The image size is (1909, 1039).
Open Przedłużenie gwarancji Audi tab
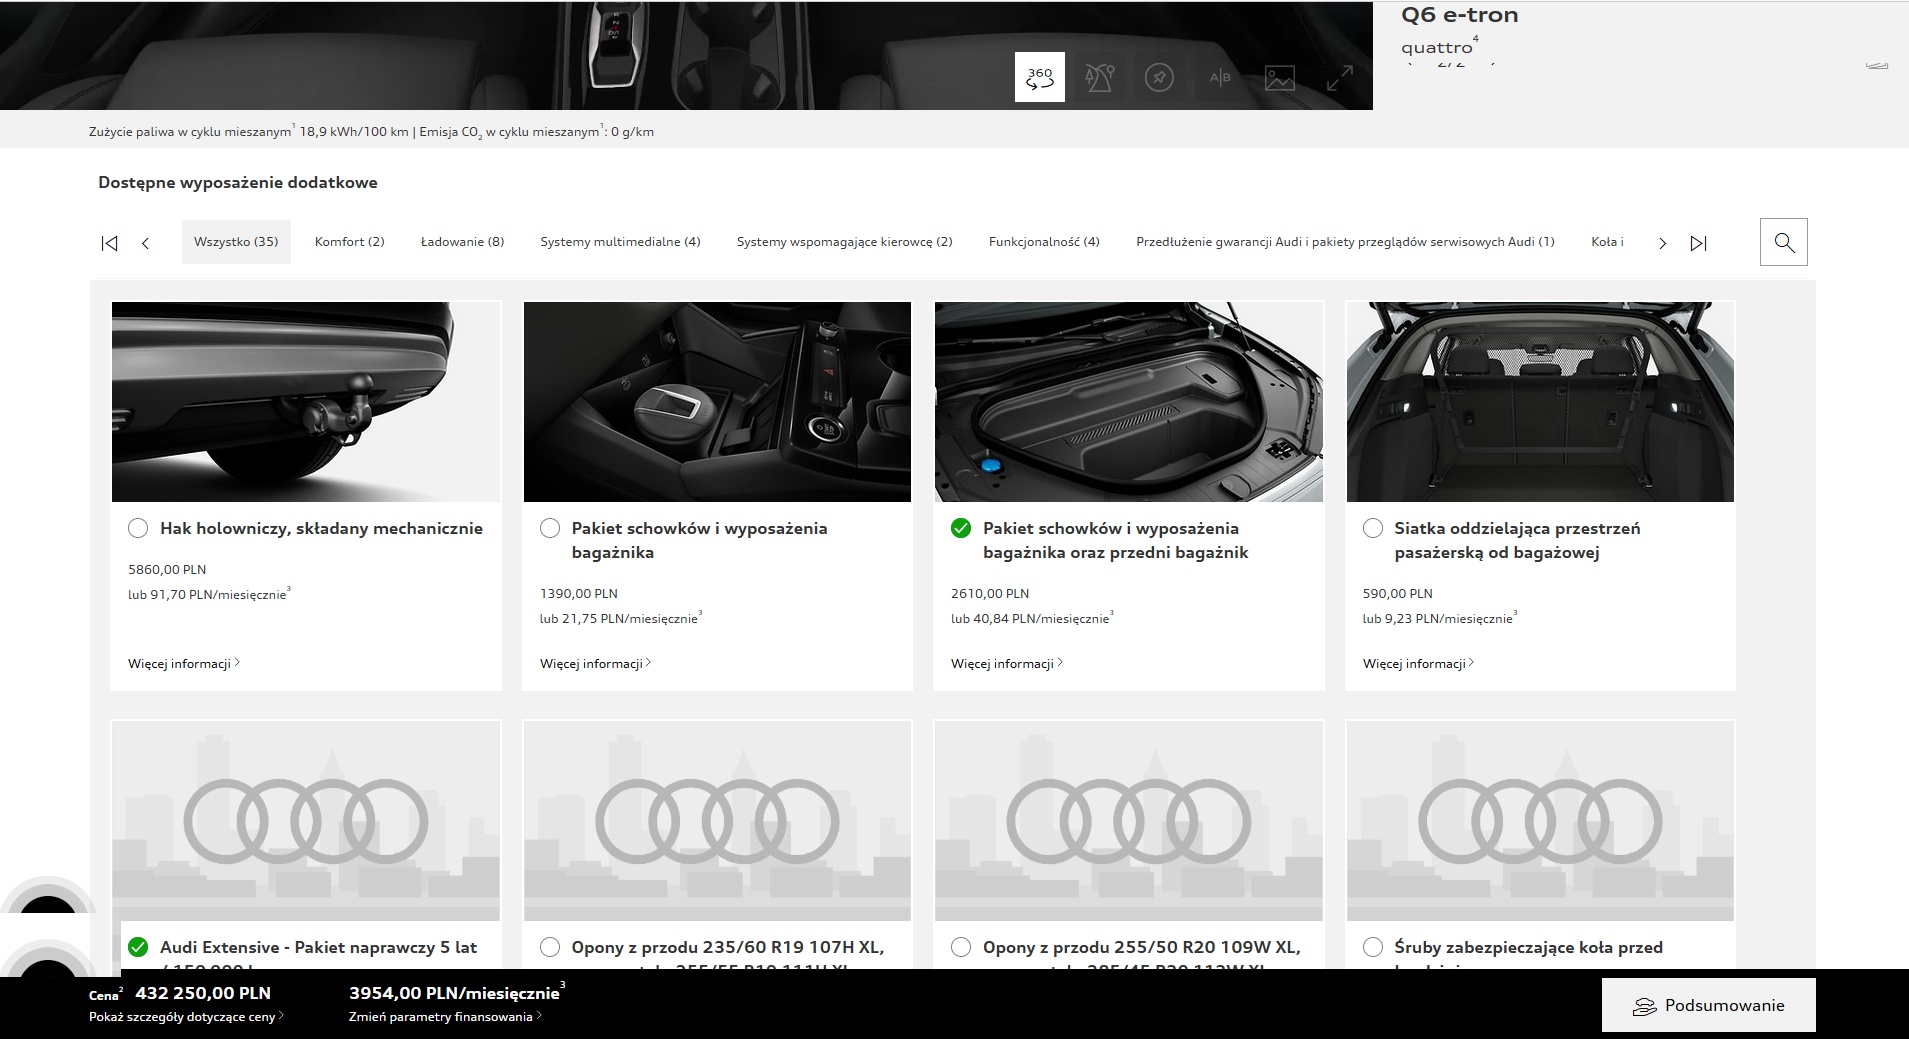[1345, 242]
